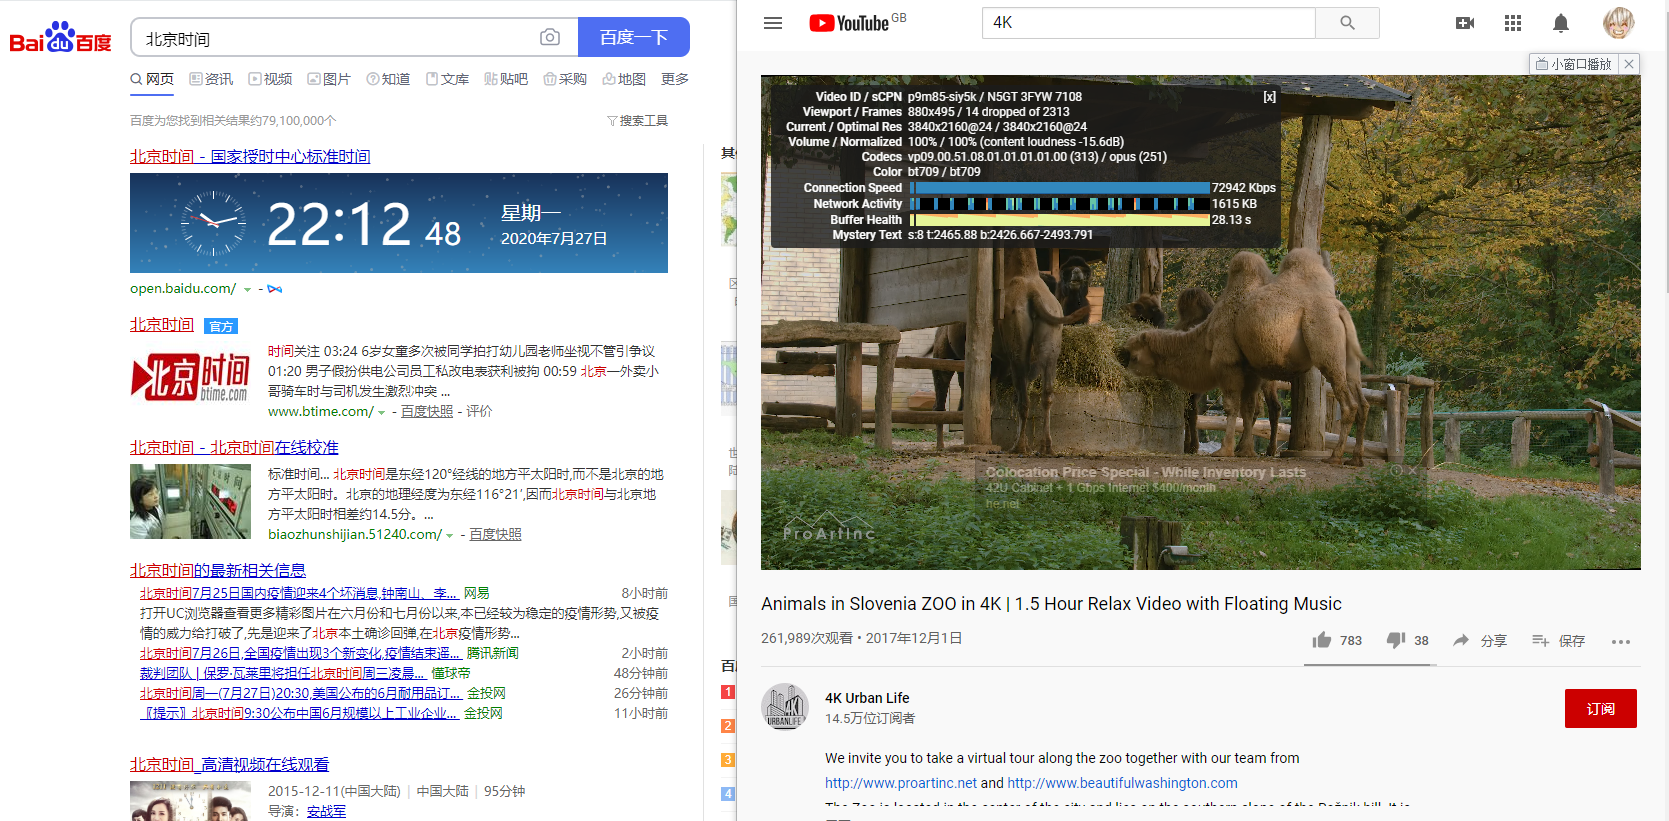Click YouTube create video camera icon

pos(1465,23)
